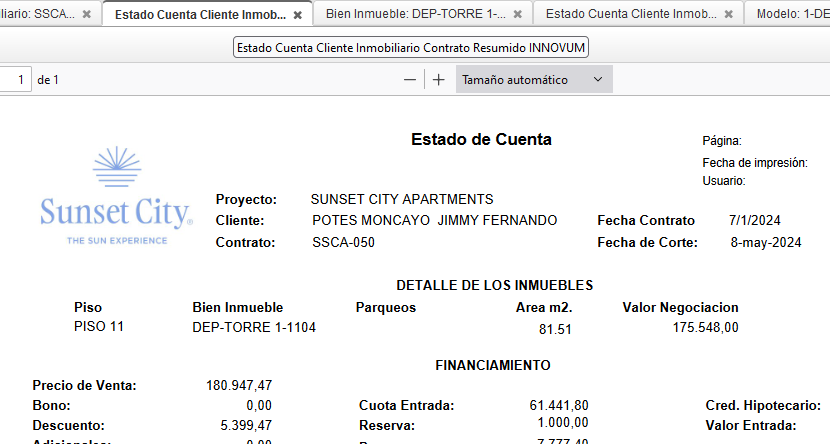Expand zoom options using the chevron arrow

(598, 80)
